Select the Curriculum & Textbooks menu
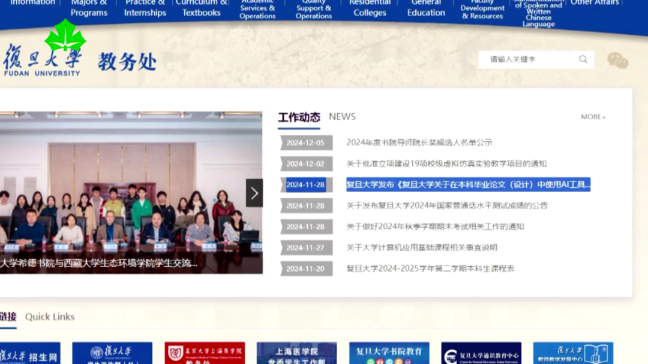Screen dimensions: 648x364 tap(201, 8)
